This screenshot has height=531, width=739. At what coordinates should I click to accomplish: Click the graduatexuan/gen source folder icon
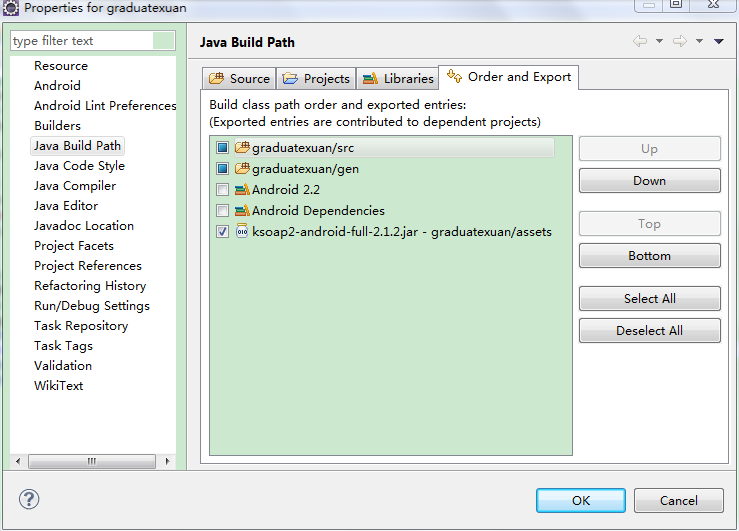[242, 168]
